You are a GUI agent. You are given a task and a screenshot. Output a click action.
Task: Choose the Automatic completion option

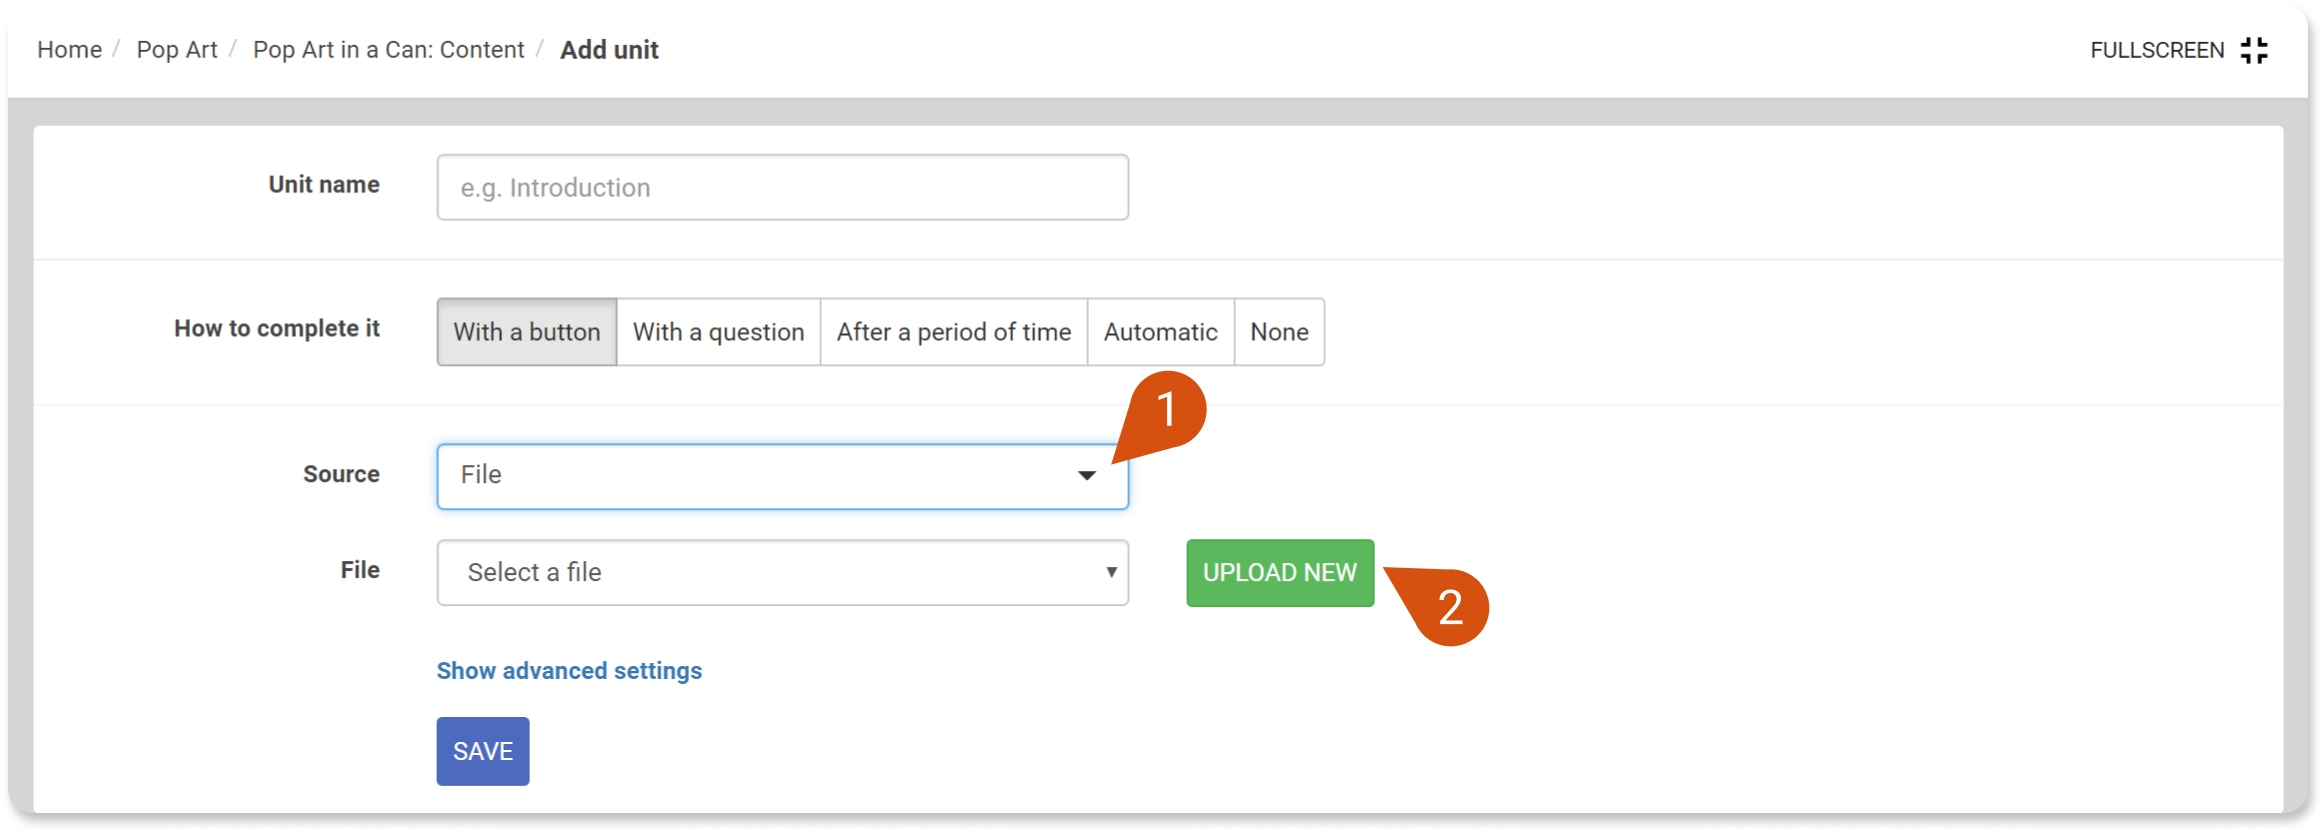tap(1161, 332)
